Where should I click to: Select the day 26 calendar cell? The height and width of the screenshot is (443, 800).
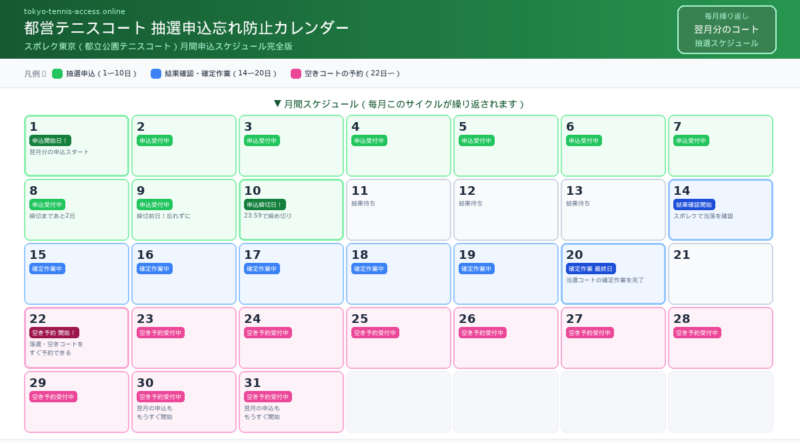(x=506, y=338)
